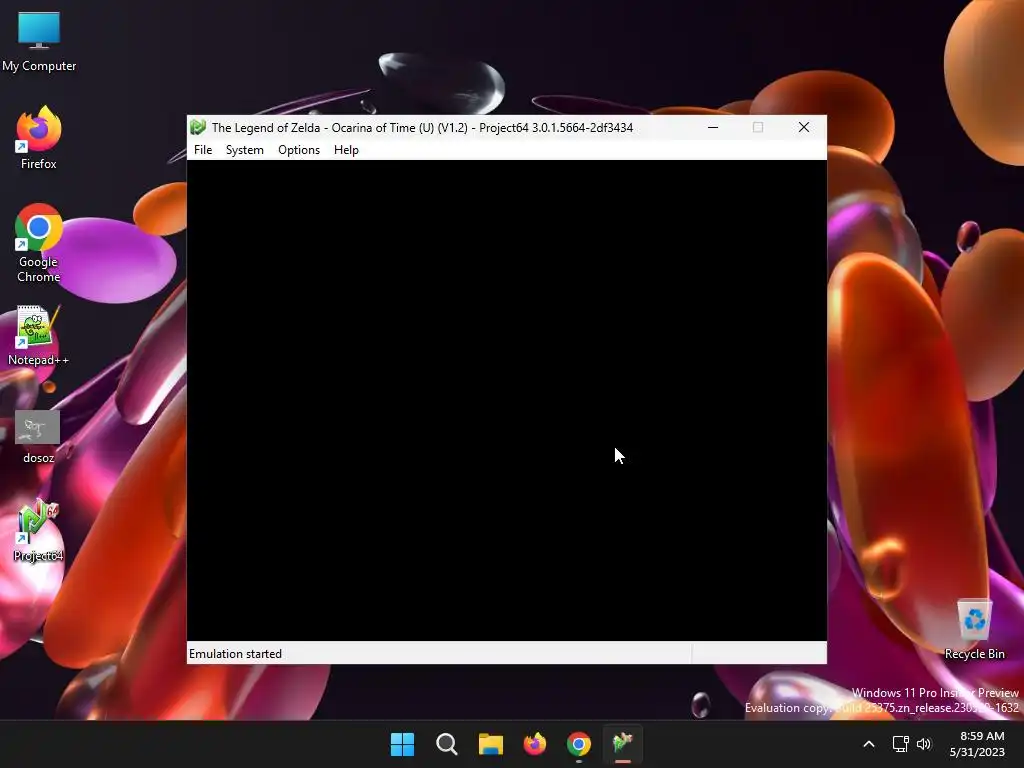Switch to Chrome on the taskbar
This screenshot has width=1024, height=768.
click(579, 744)
